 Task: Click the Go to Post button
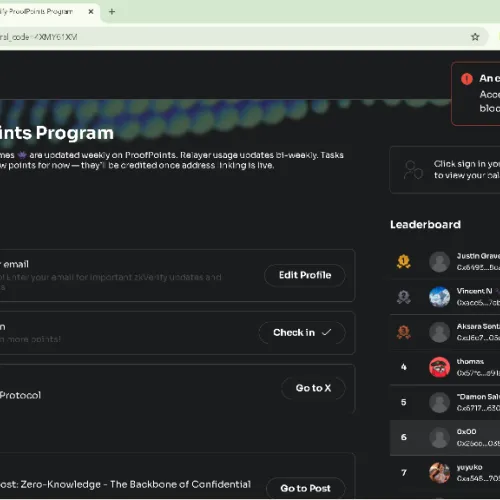305,488
